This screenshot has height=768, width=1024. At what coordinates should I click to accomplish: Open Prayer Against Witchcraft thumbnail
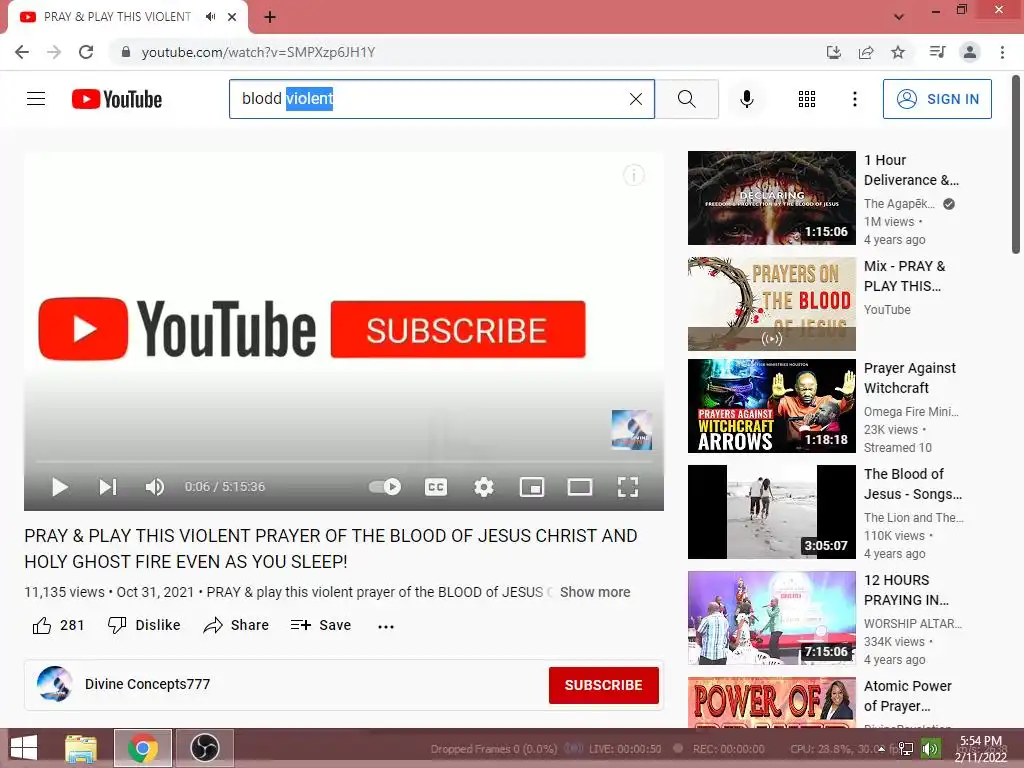(x=772, y=406)
